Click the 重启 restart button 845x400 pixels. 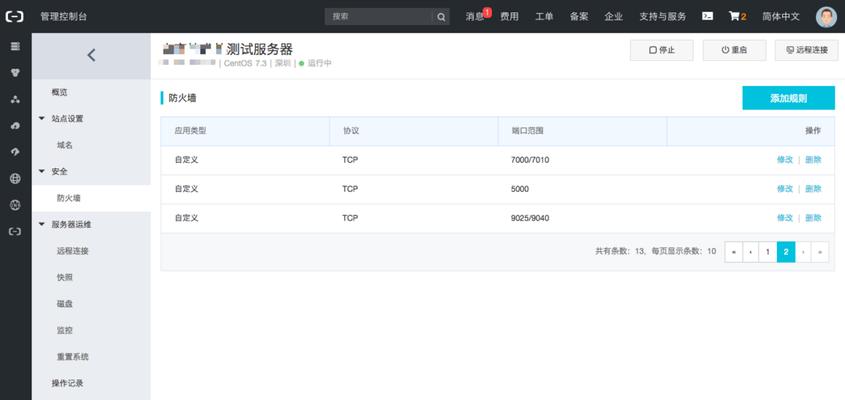(x=734, y=50)
